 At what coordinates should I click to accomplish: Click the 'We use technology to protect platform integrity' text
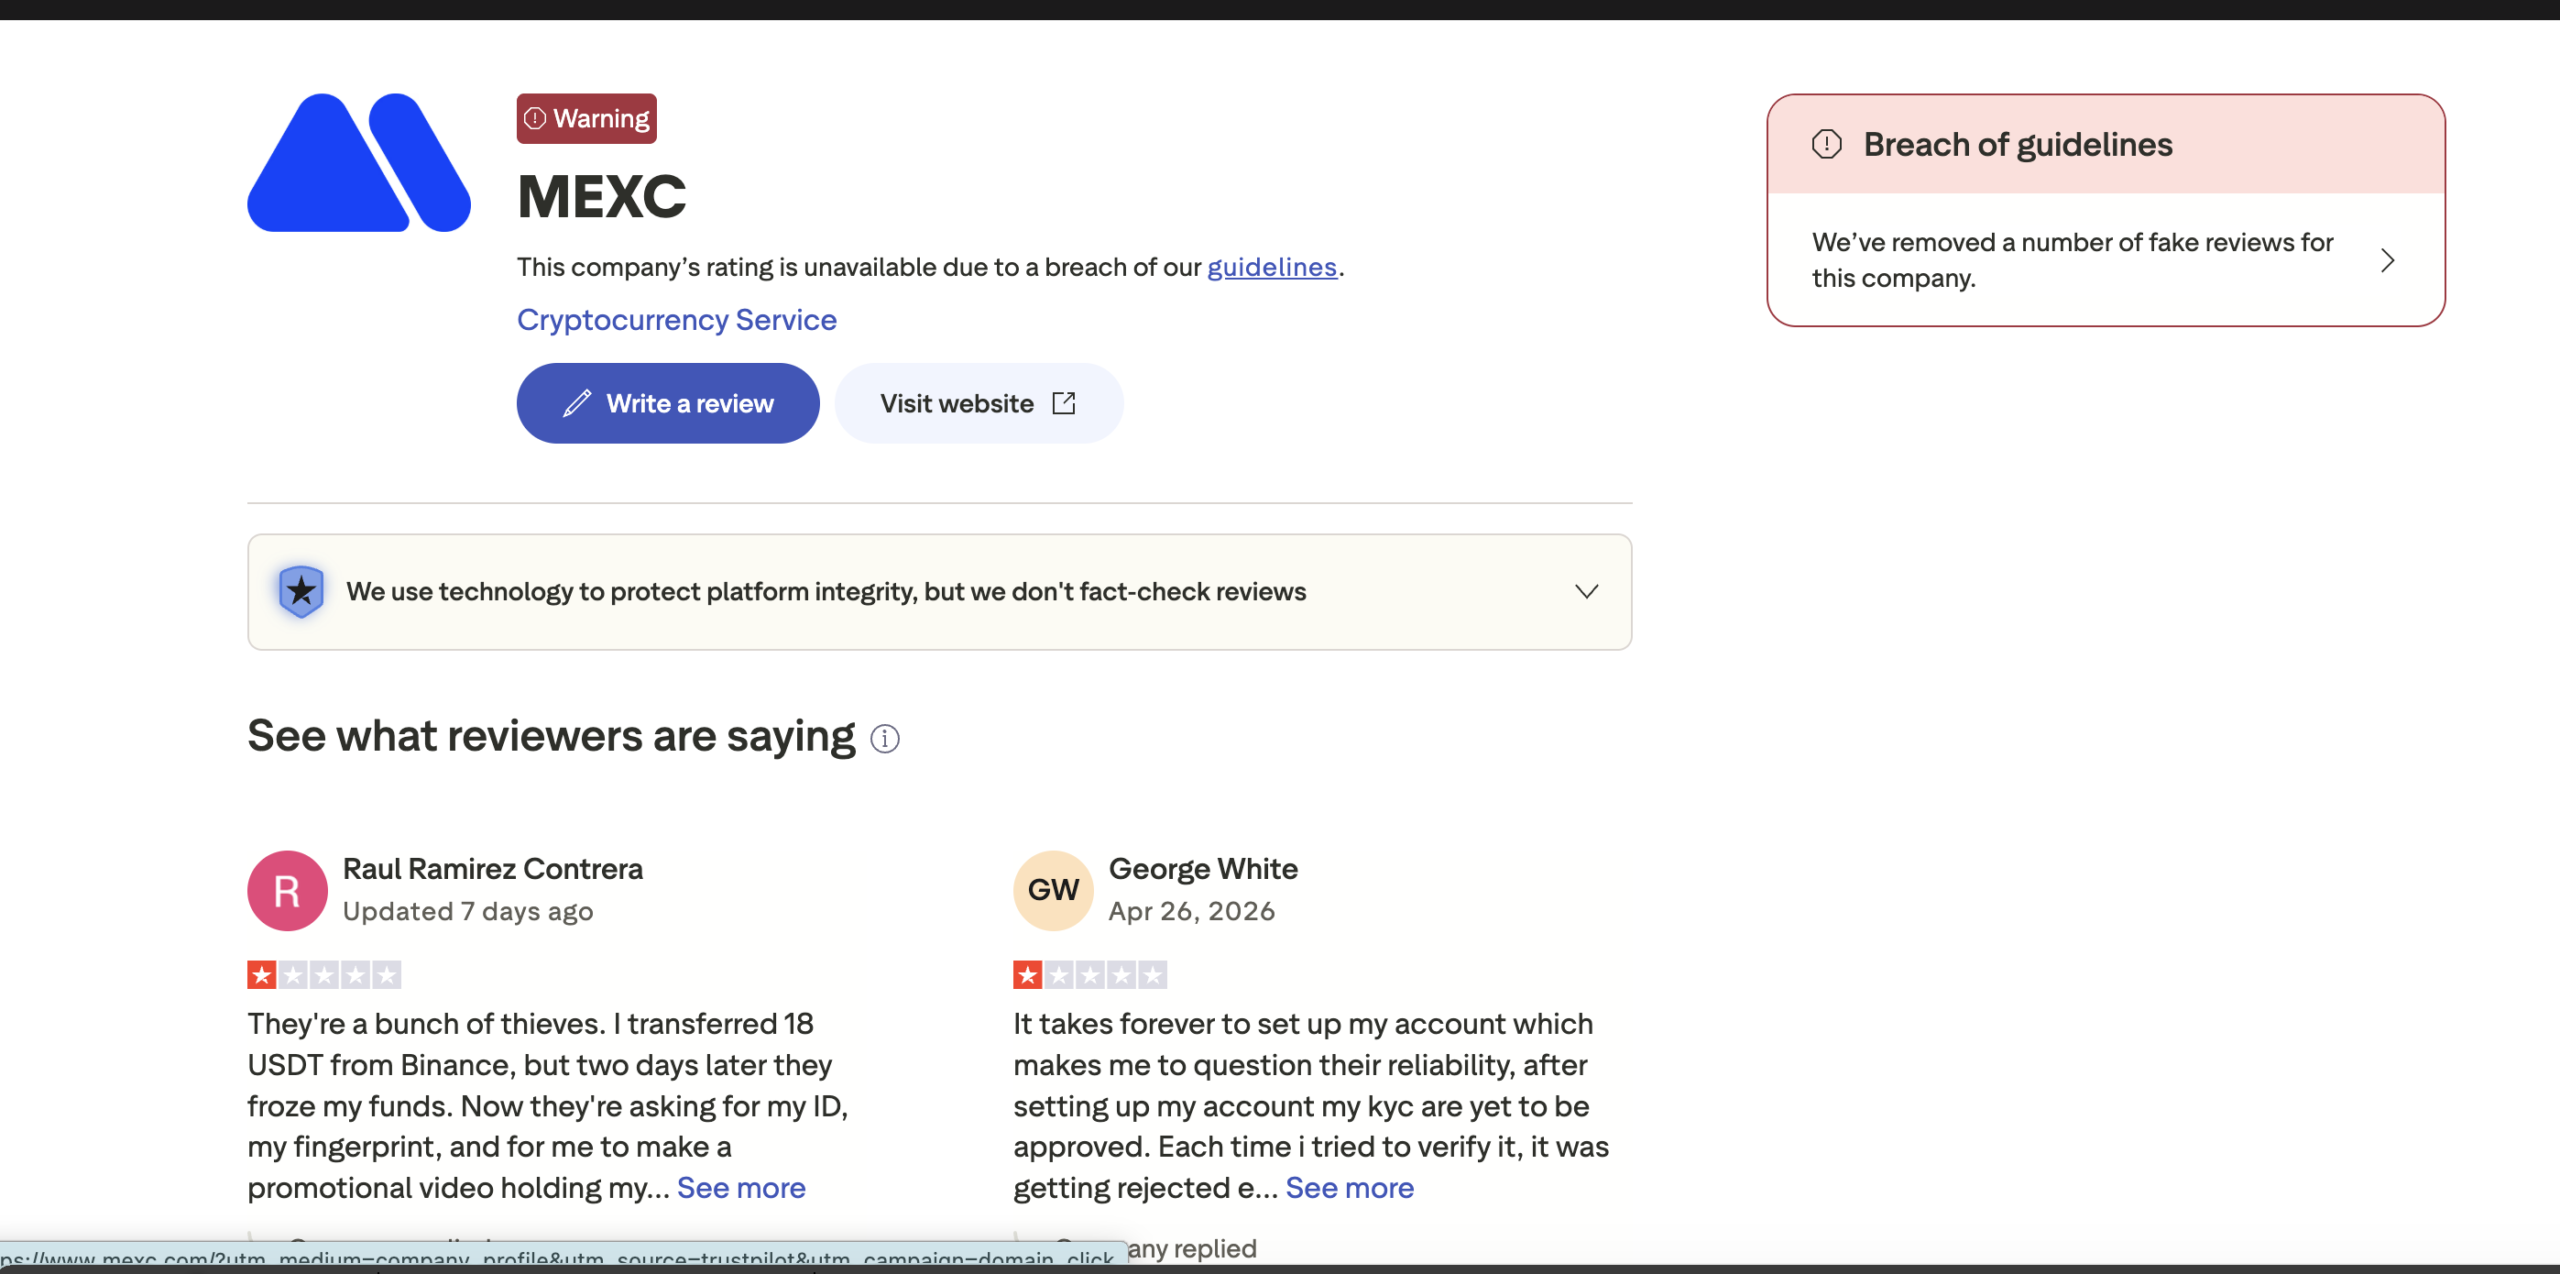pos(826,592)
